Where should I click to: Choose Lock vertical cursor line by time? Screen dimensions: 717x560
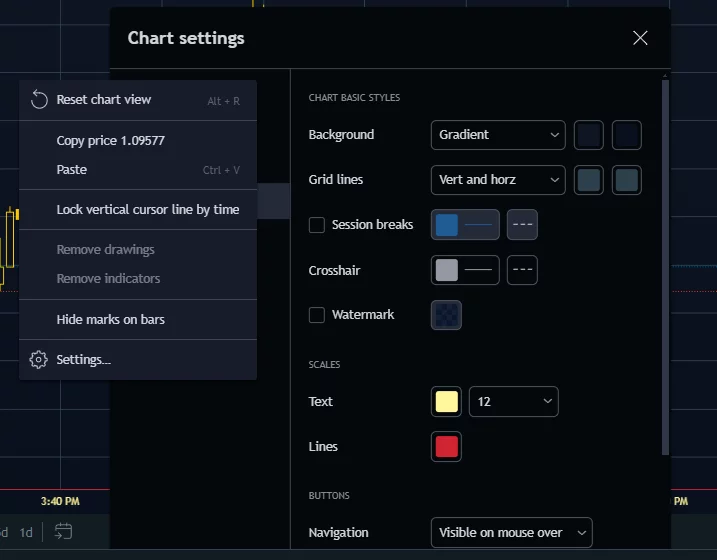[x=147, y=210]
